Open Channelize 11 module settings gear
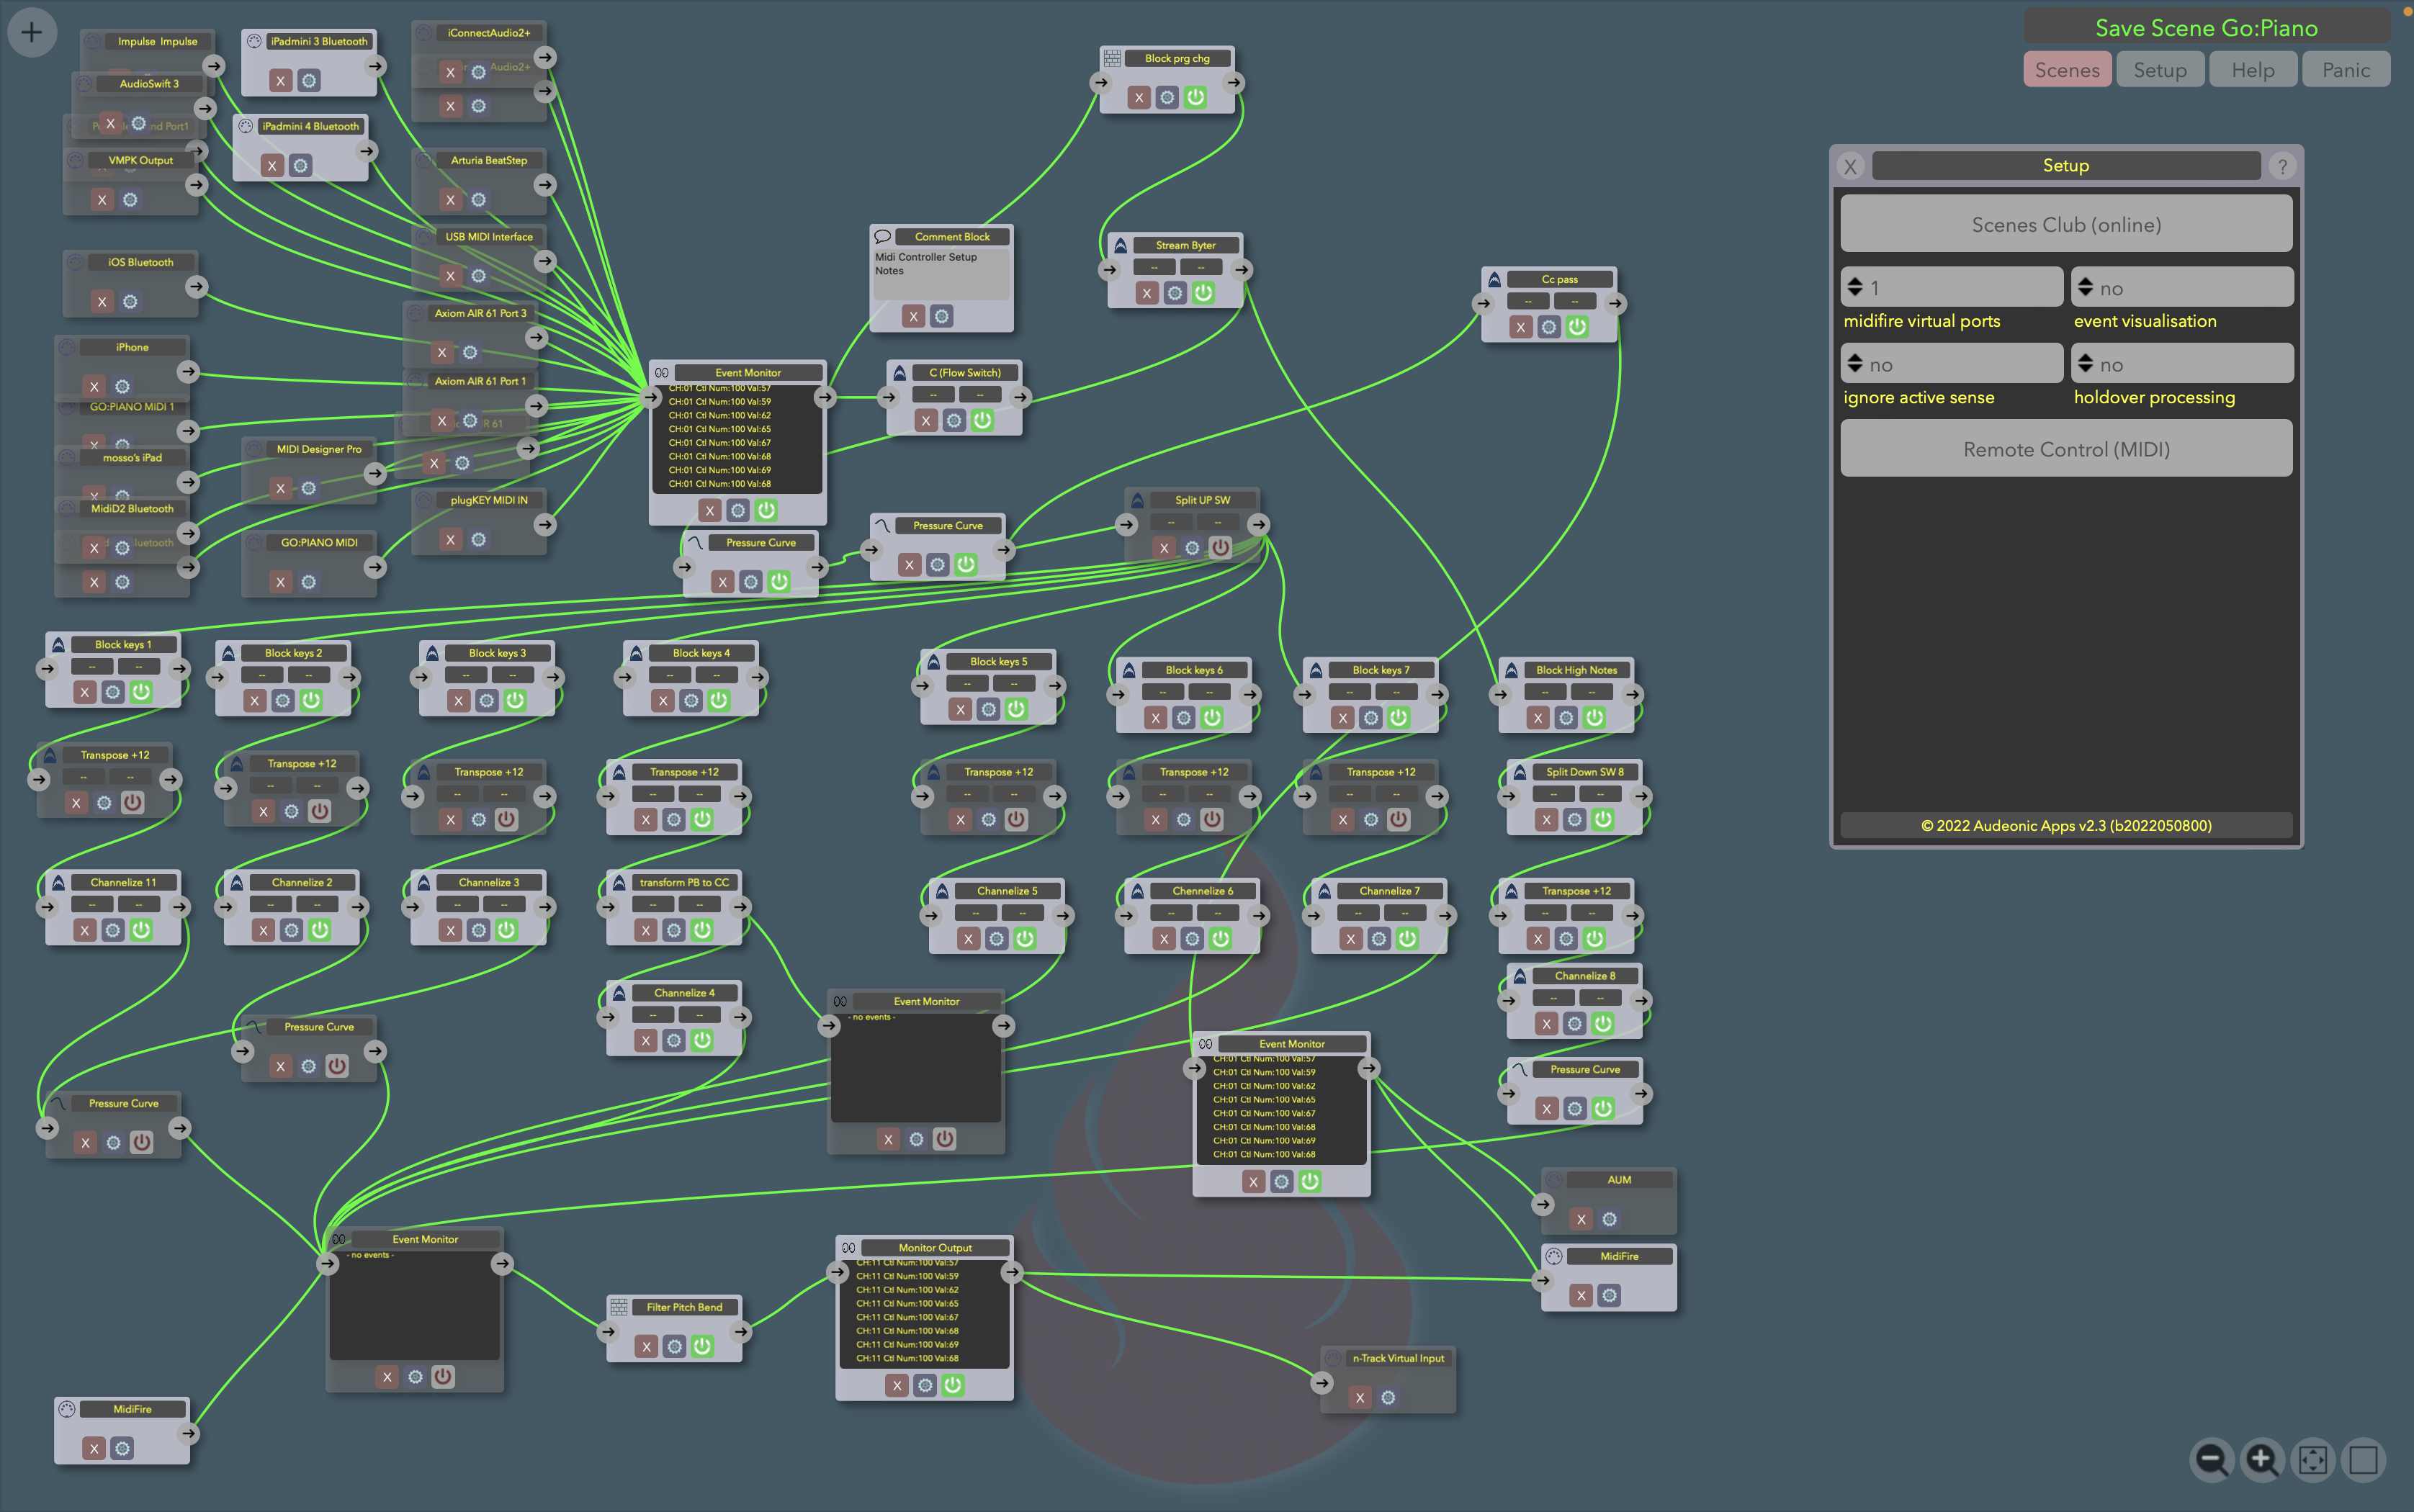Viewport: 2414px width, 1512px height. click(113, 930)
